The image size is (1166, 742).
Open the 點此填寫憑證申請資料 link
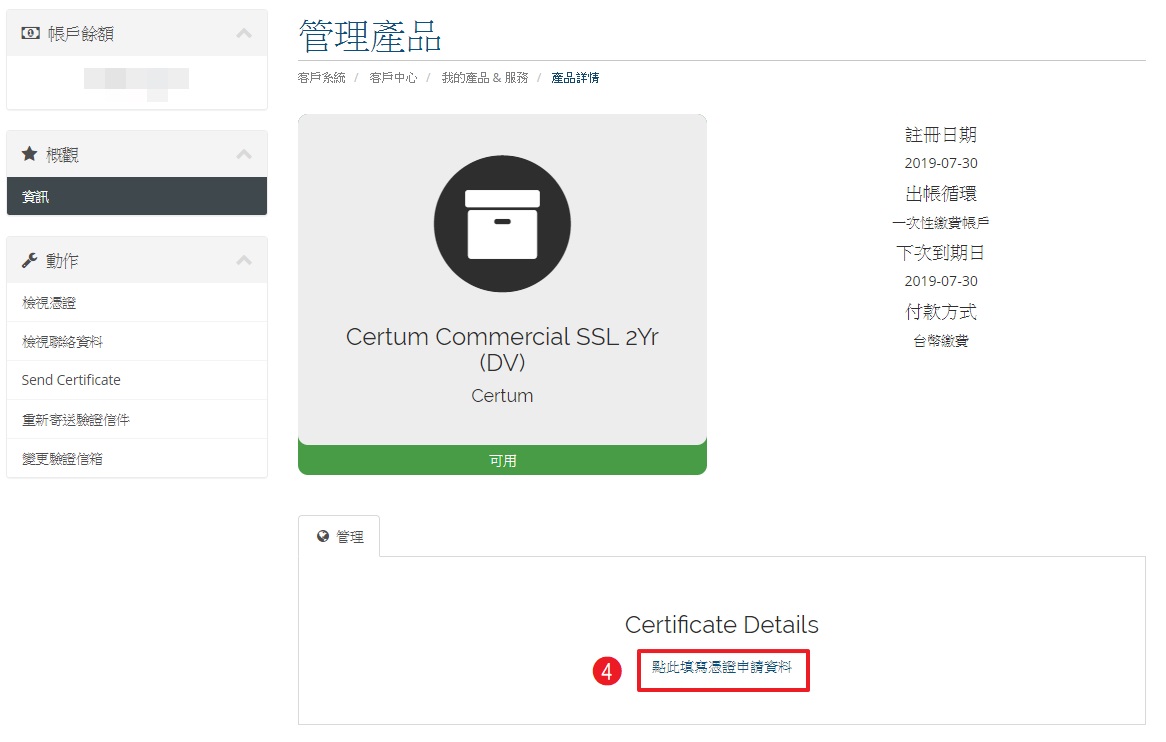click(x=722, y=667)
